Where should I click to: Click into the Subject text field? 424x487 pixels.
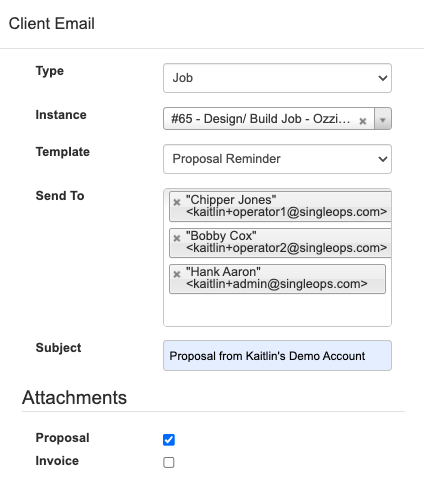(x=277, y=356)
